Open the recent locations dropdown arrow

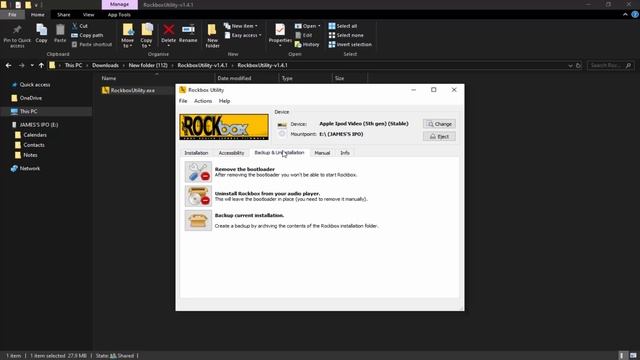coord(32,65)
